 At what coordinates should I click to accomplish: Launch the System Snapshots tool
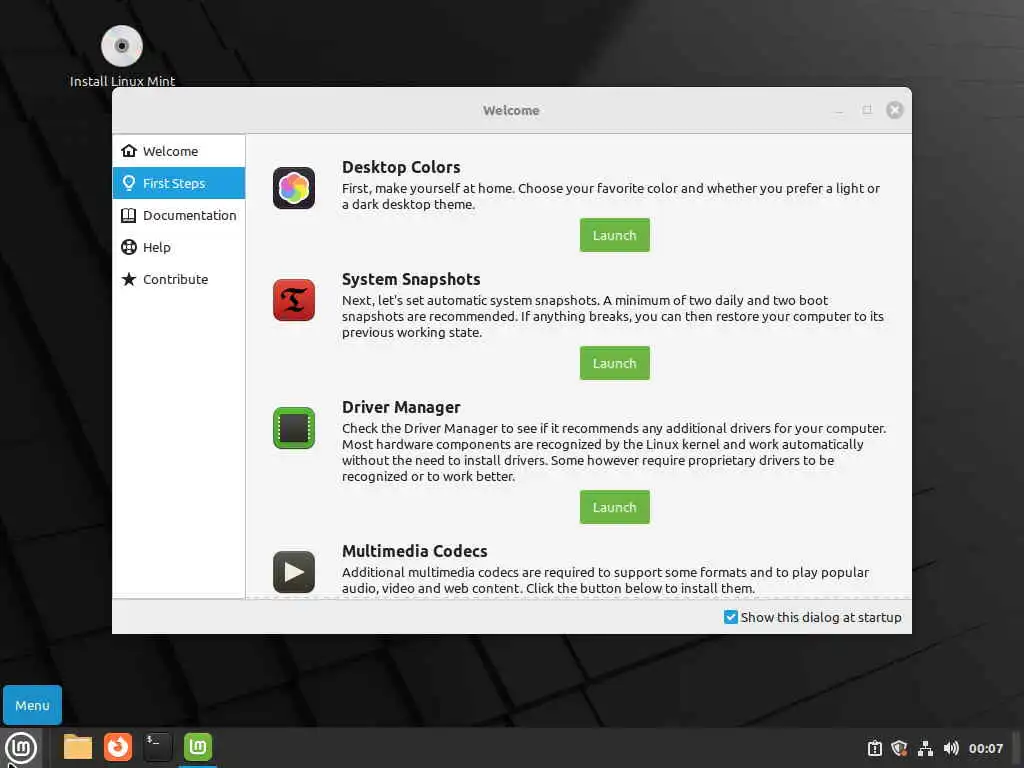(x=615, y=363)
